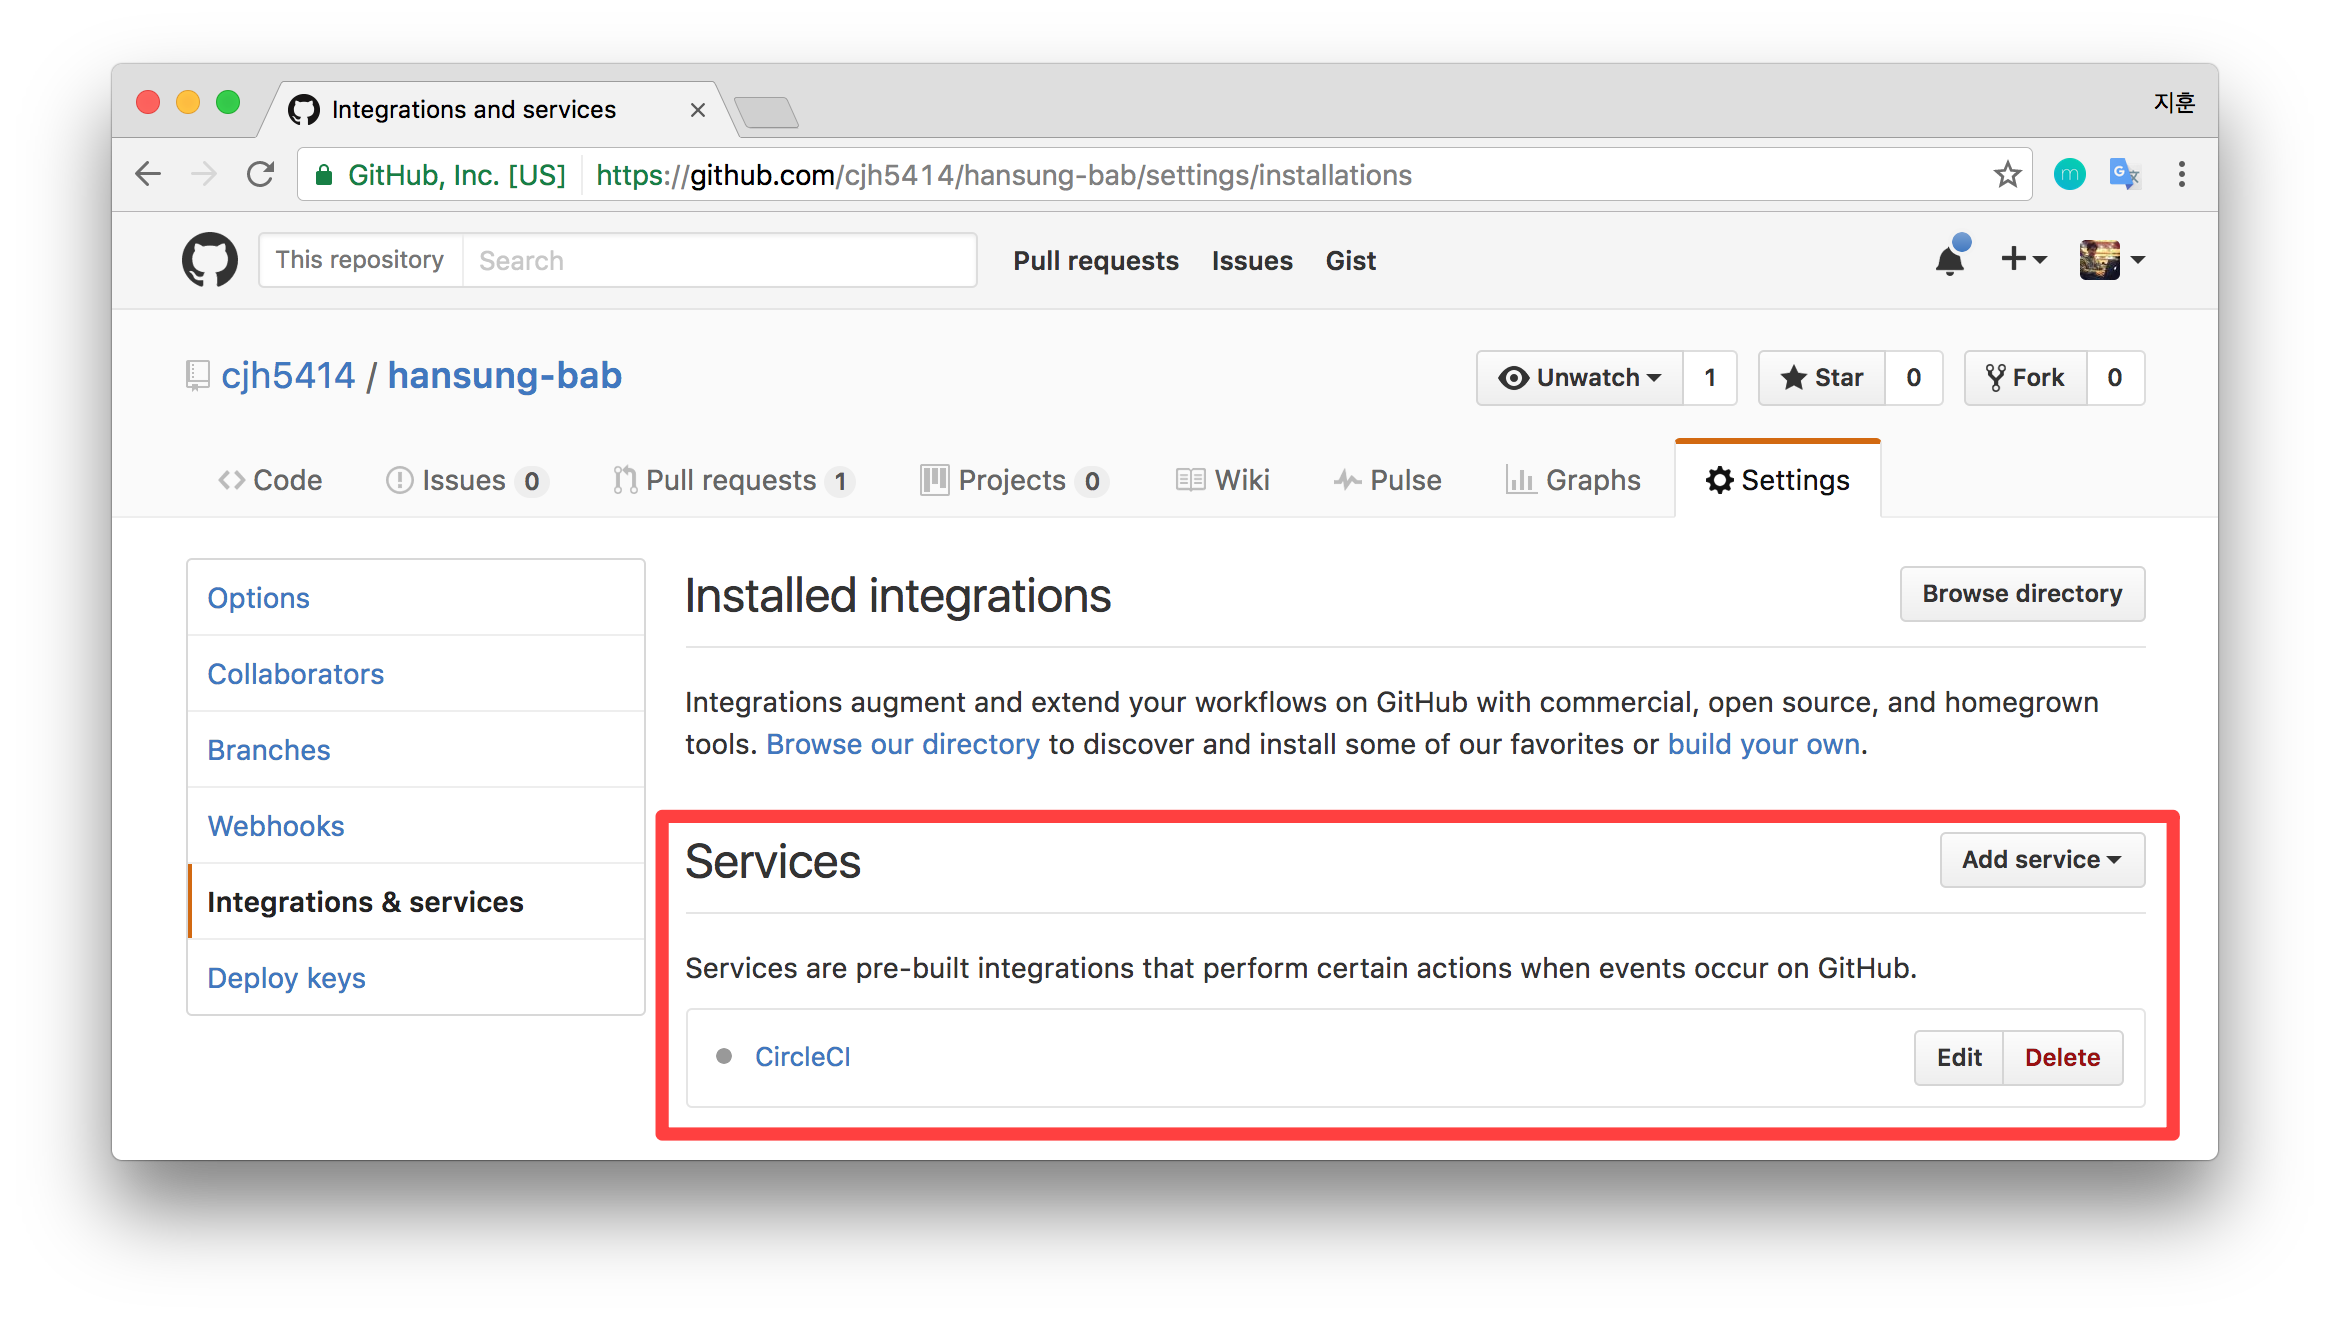Open the Pull requests repository tab
This screenshot has width=2330, height=1320.
733,481
